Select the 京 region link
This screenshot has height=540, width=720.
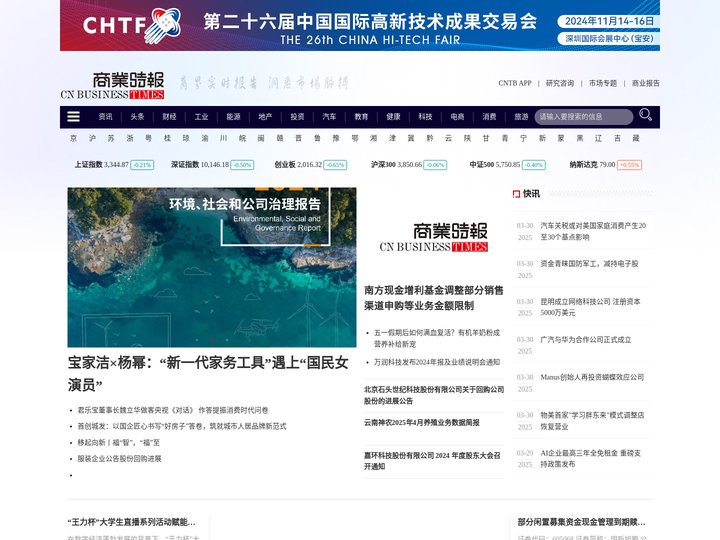point(73,138)
